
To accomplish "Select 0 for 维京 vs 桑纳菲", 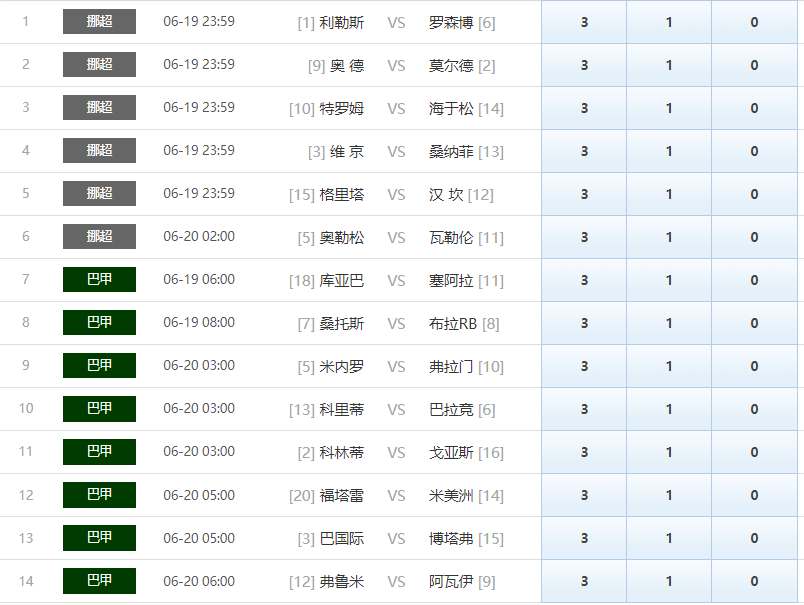I will (754, 151).
